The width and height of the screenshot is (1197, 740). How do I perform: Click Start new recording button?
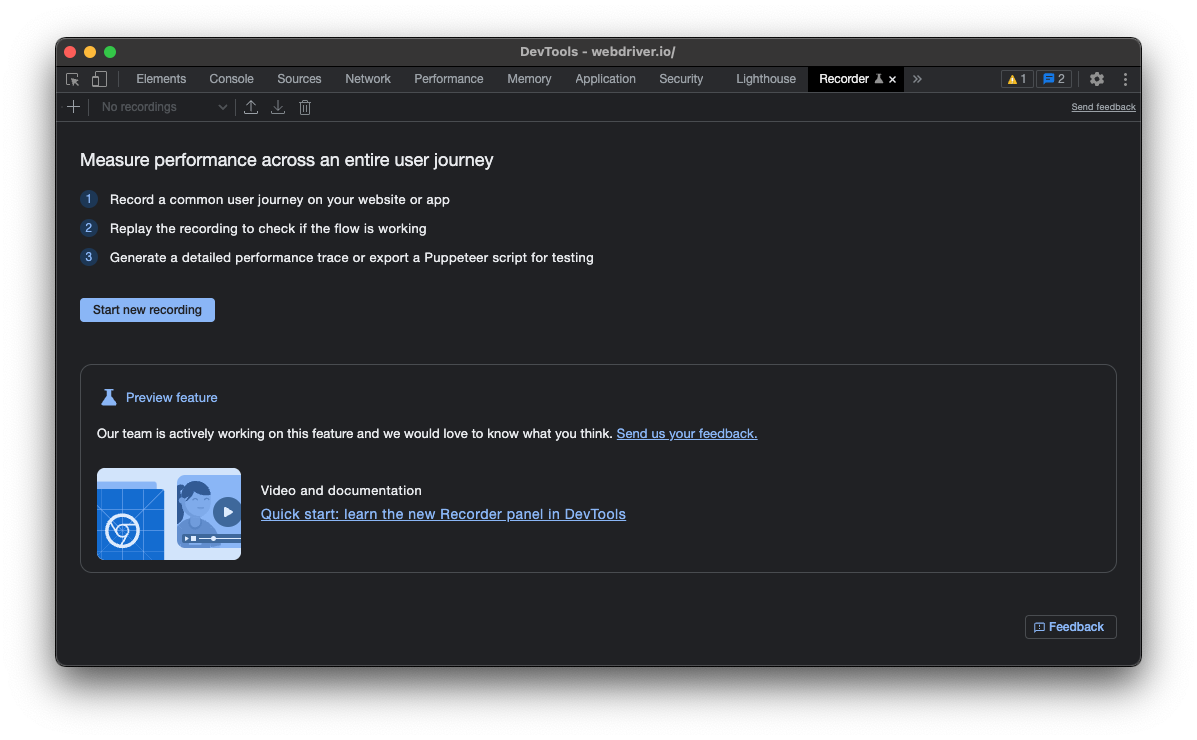(147, 310)
